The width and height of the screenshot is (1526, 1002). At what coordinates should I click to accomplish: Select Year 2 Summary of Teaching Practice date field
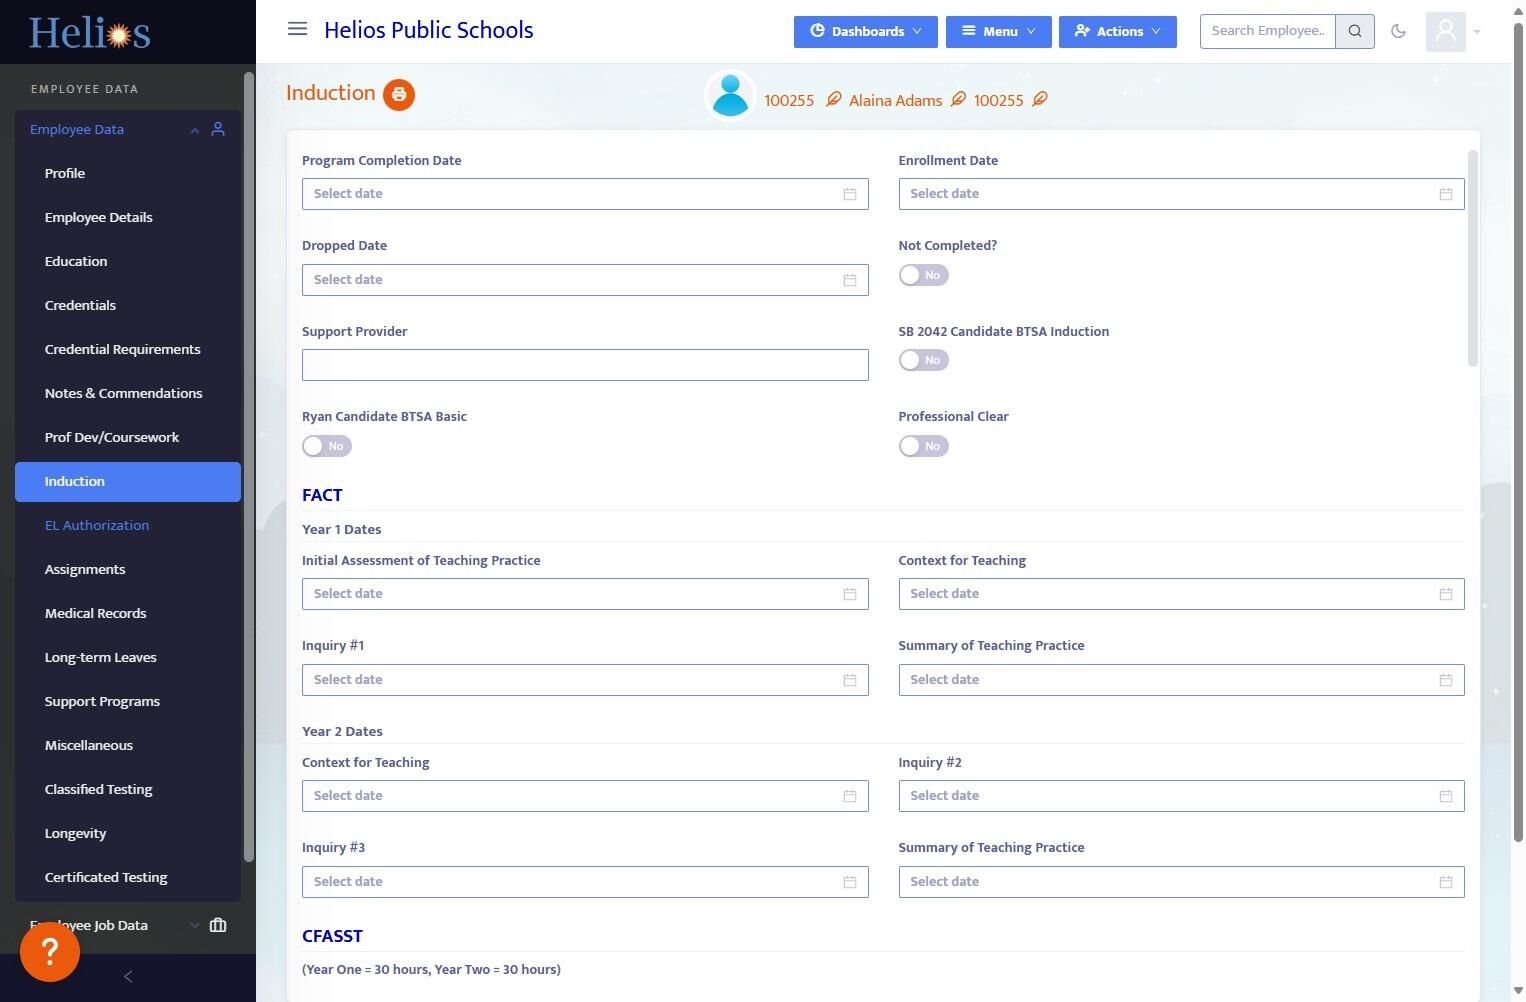click(1181, 882)
